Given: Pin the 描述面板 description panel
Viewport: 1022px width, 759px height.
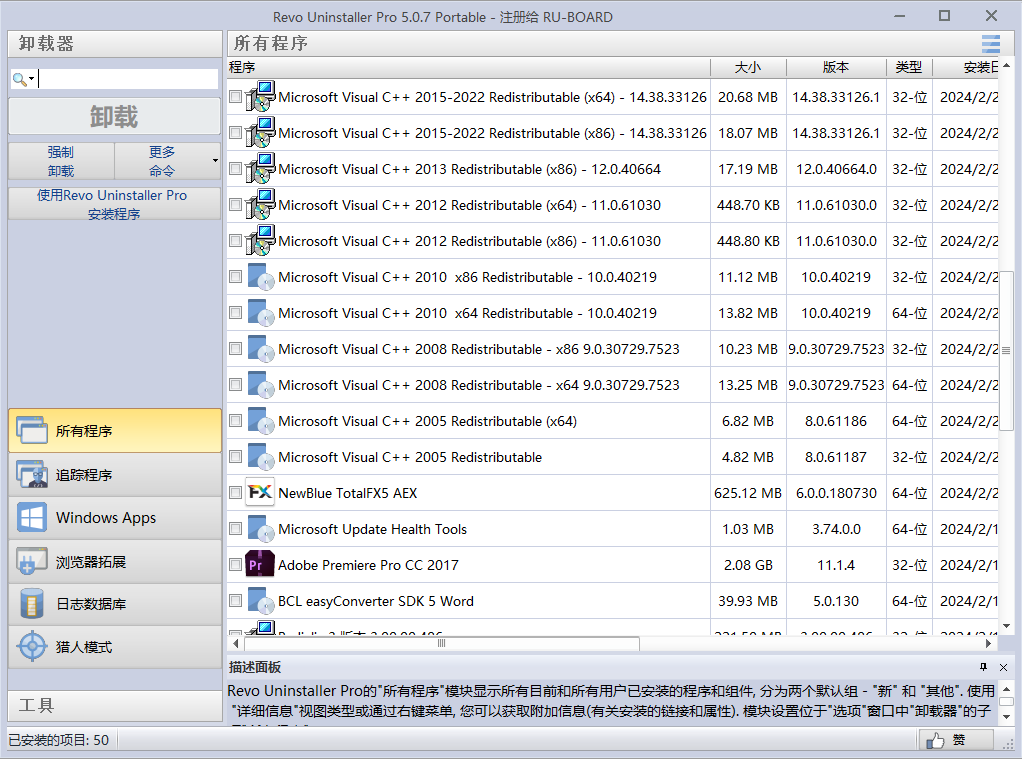Looking at the screenshot, I should click(983, 667).
